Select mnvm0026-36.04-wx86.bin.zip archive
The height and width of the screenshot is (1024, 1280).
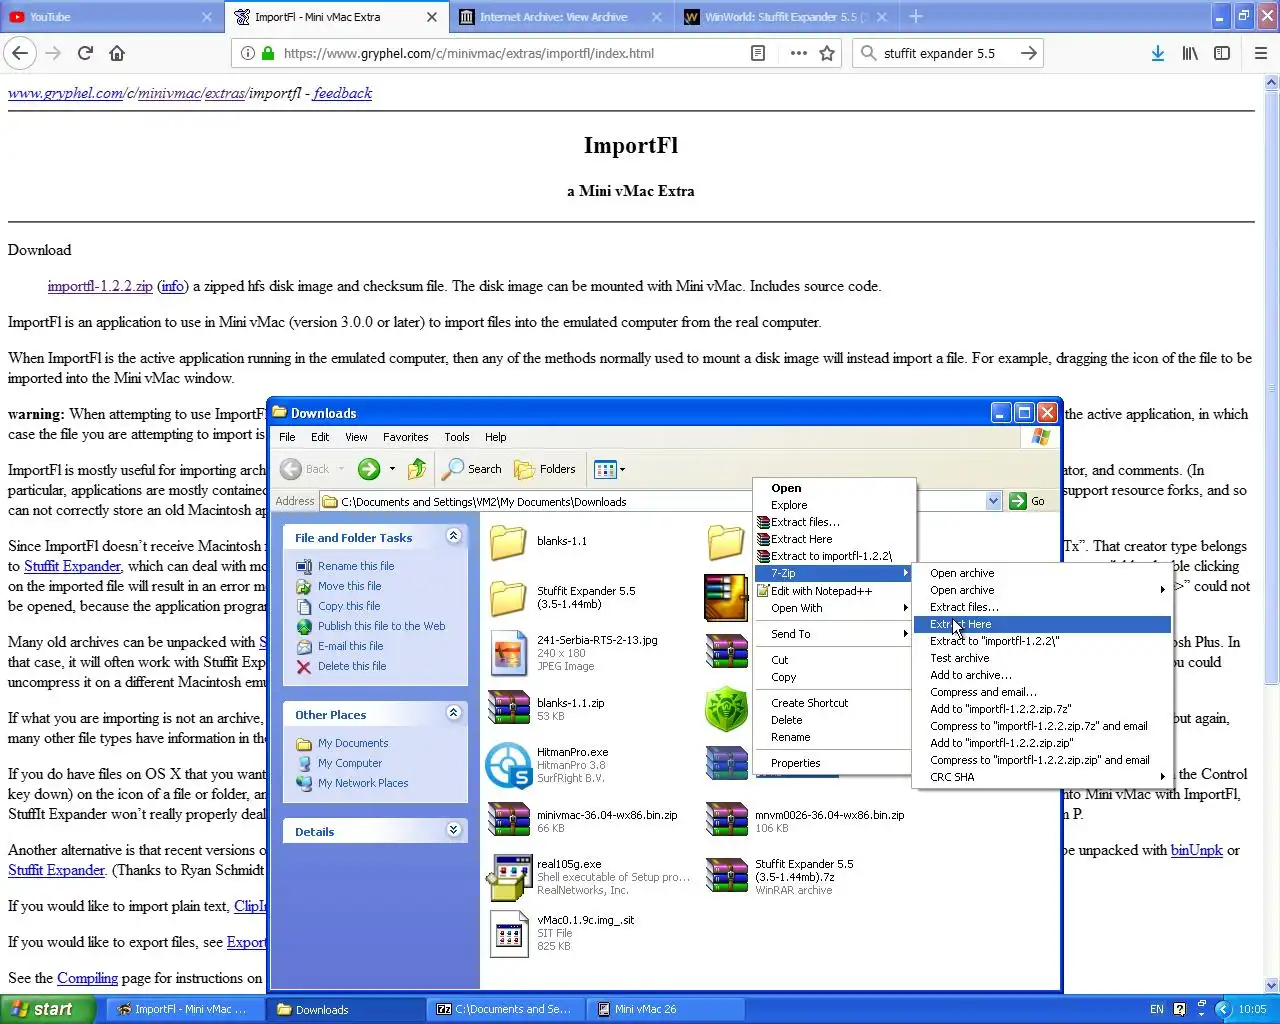coord(726,821)
